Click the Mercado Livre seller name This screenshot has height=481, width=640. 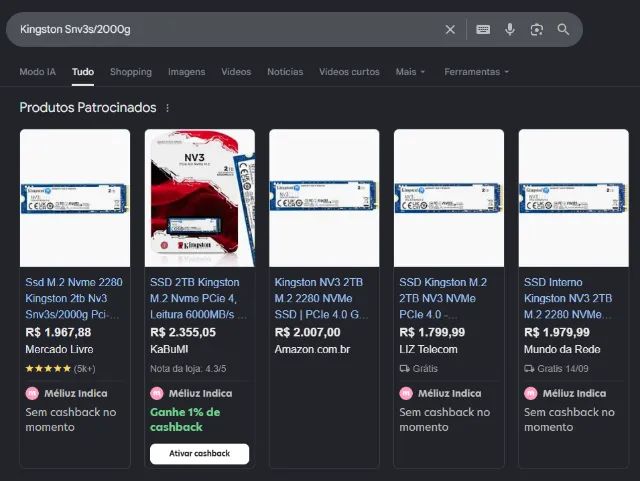click(59, 350)
